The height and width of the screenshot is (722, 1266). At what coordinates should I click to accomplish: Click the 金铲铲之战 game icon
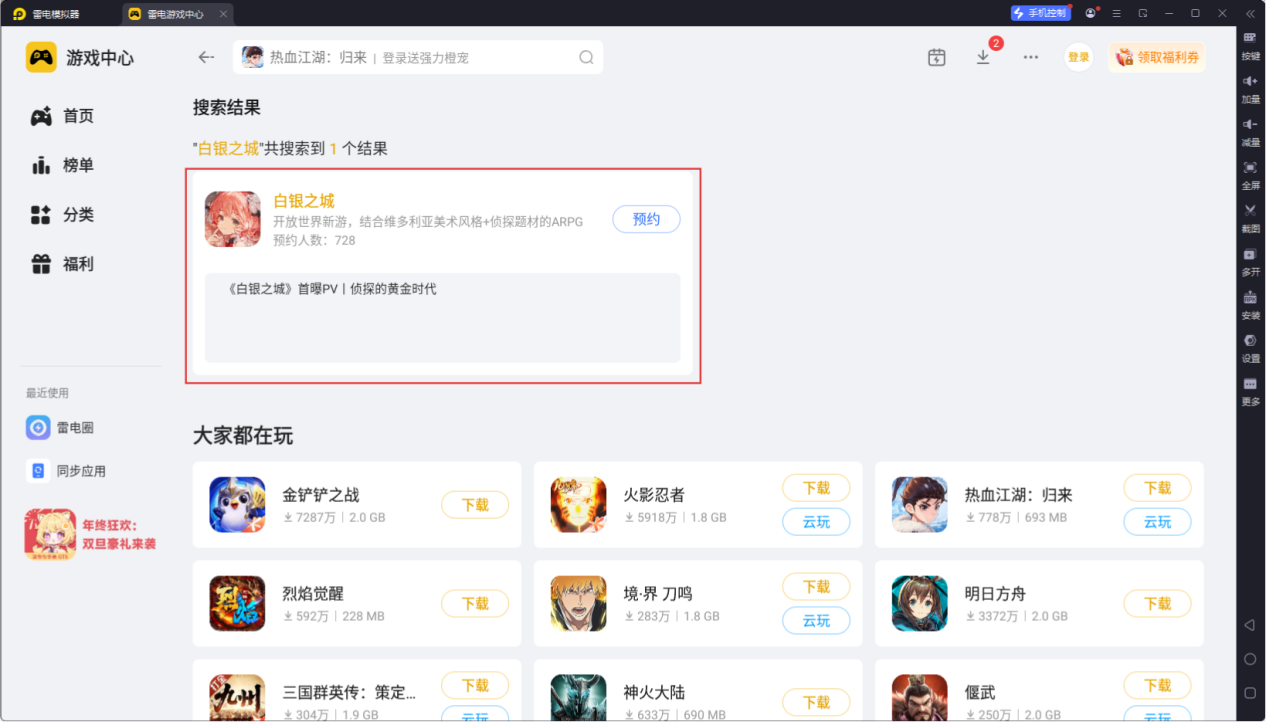pyautogui.click(x=237, y=505)
